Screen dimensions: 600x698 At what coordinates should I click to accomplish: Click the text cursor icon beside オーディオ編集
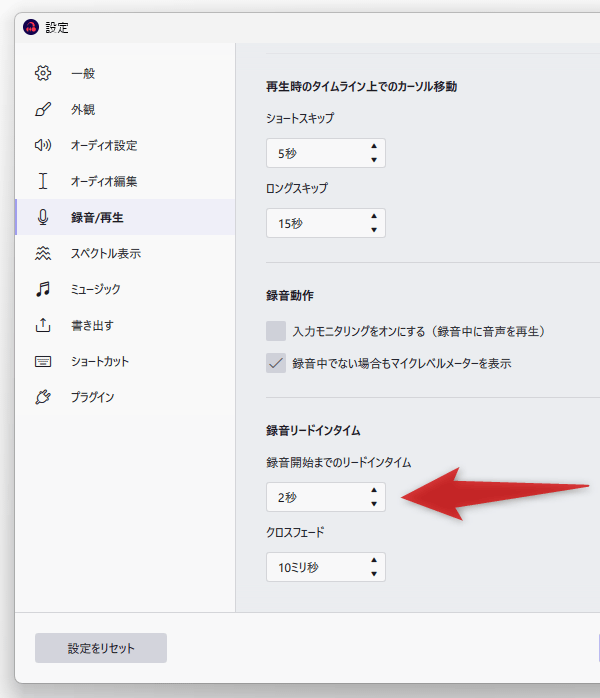pyautogui.click(x=43, y=181)
